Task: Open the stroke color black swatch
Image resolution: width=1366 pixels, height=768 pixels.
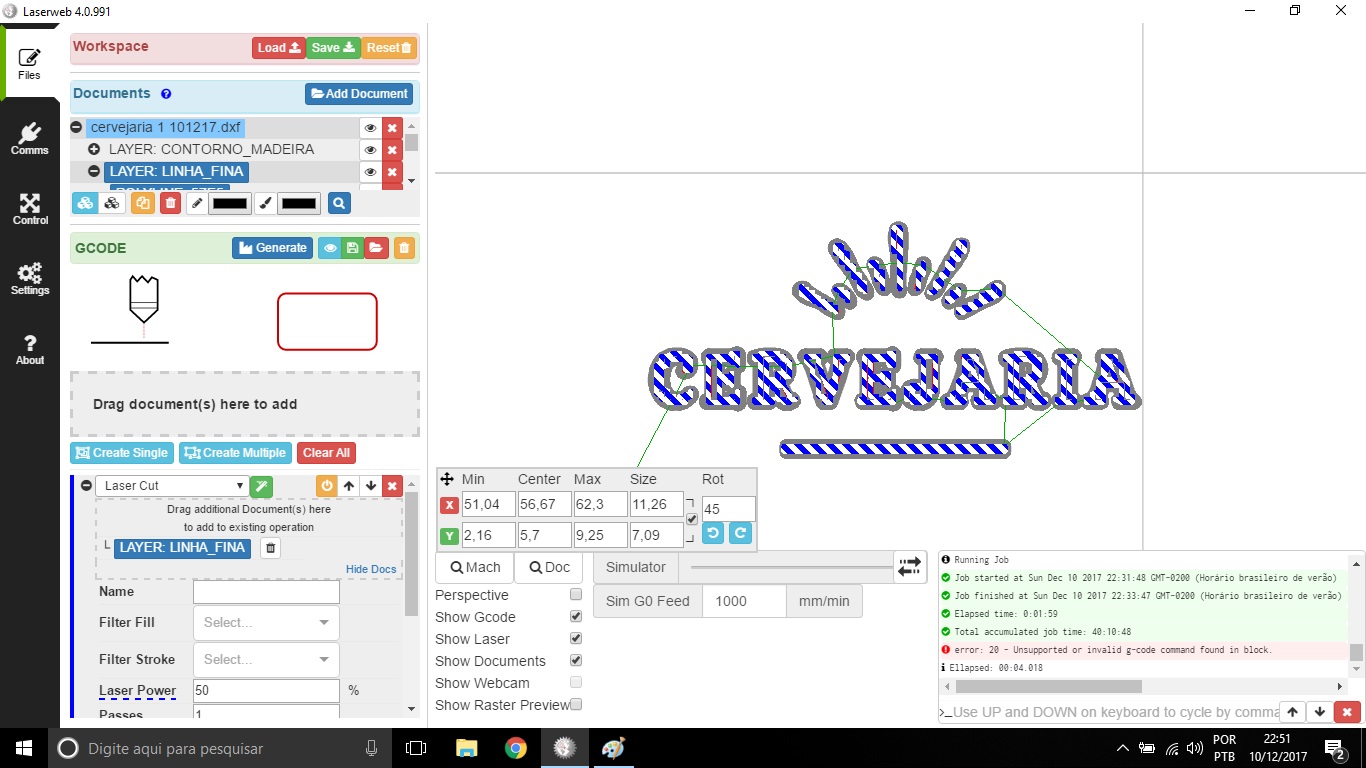Action: [230, 203]
